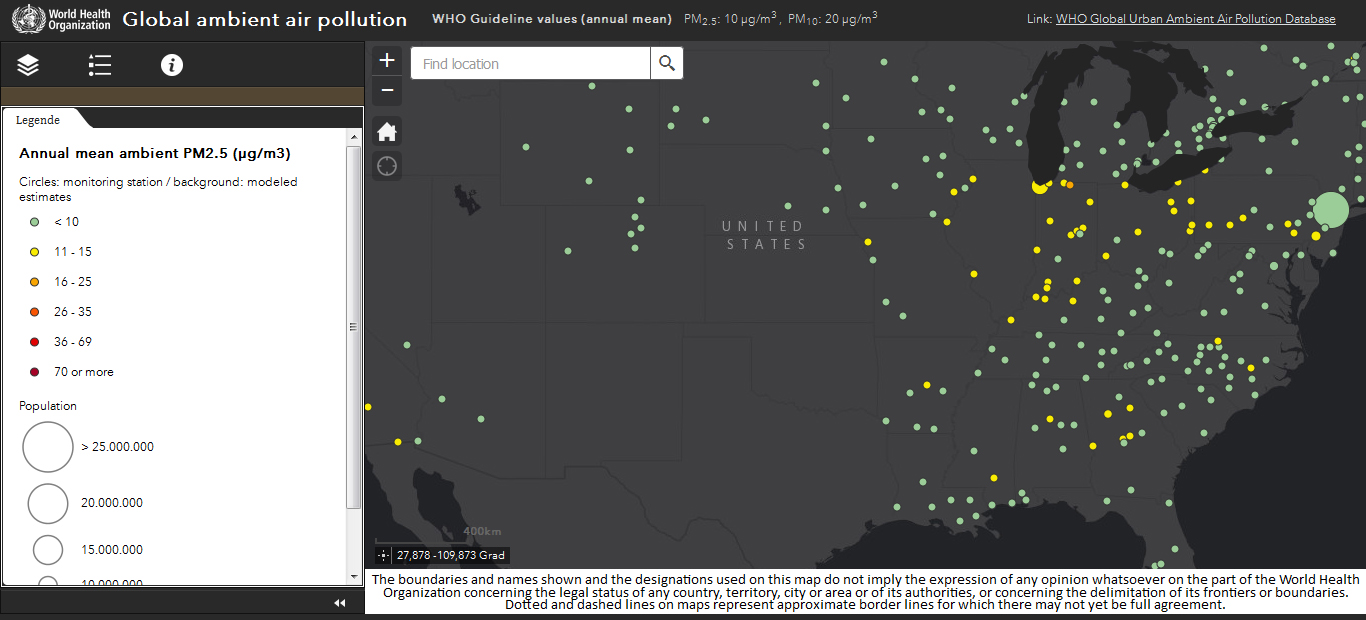Click the yellow Chicago monitoring station circle
The image size is (1366, 620).
coord(1039,186)
